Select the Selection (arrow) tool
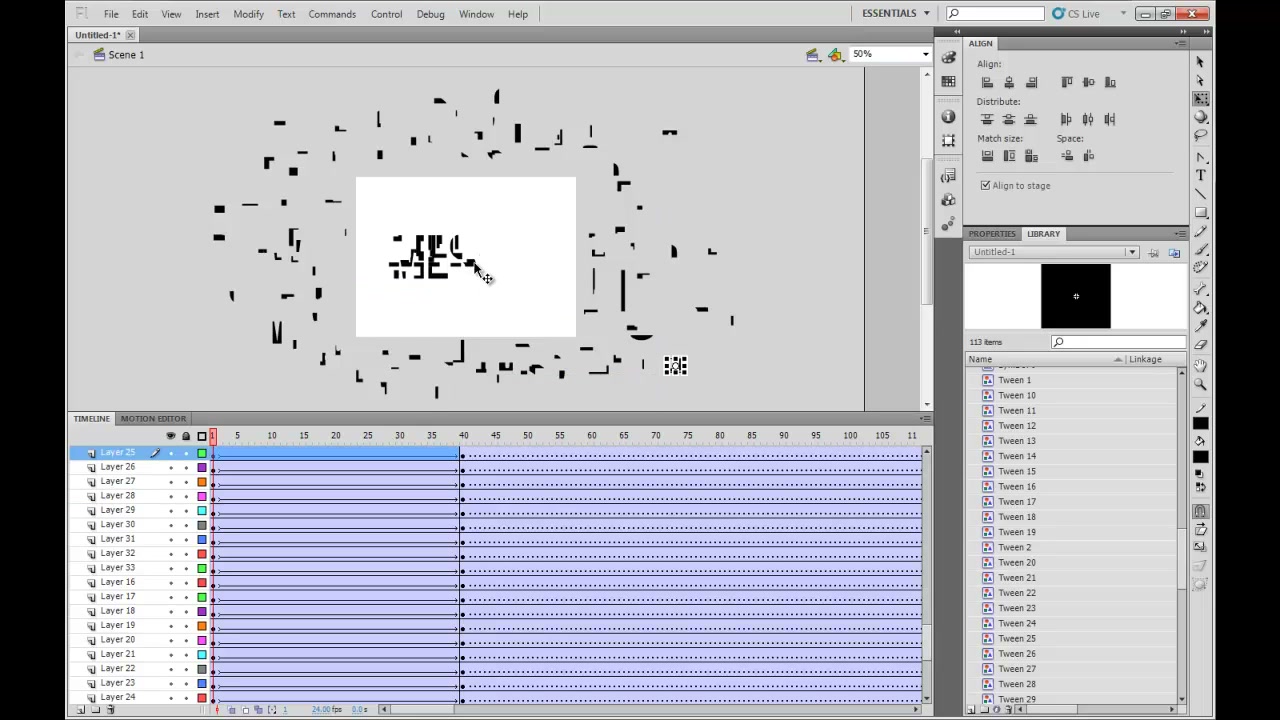 click(x=1201, y=62)
